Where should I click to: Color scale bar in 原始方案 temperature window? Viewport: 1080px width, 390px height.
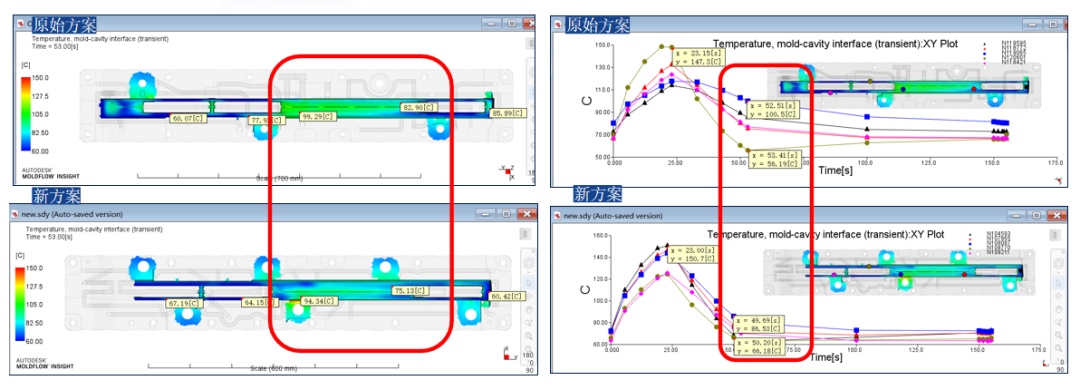coord(24,114)
